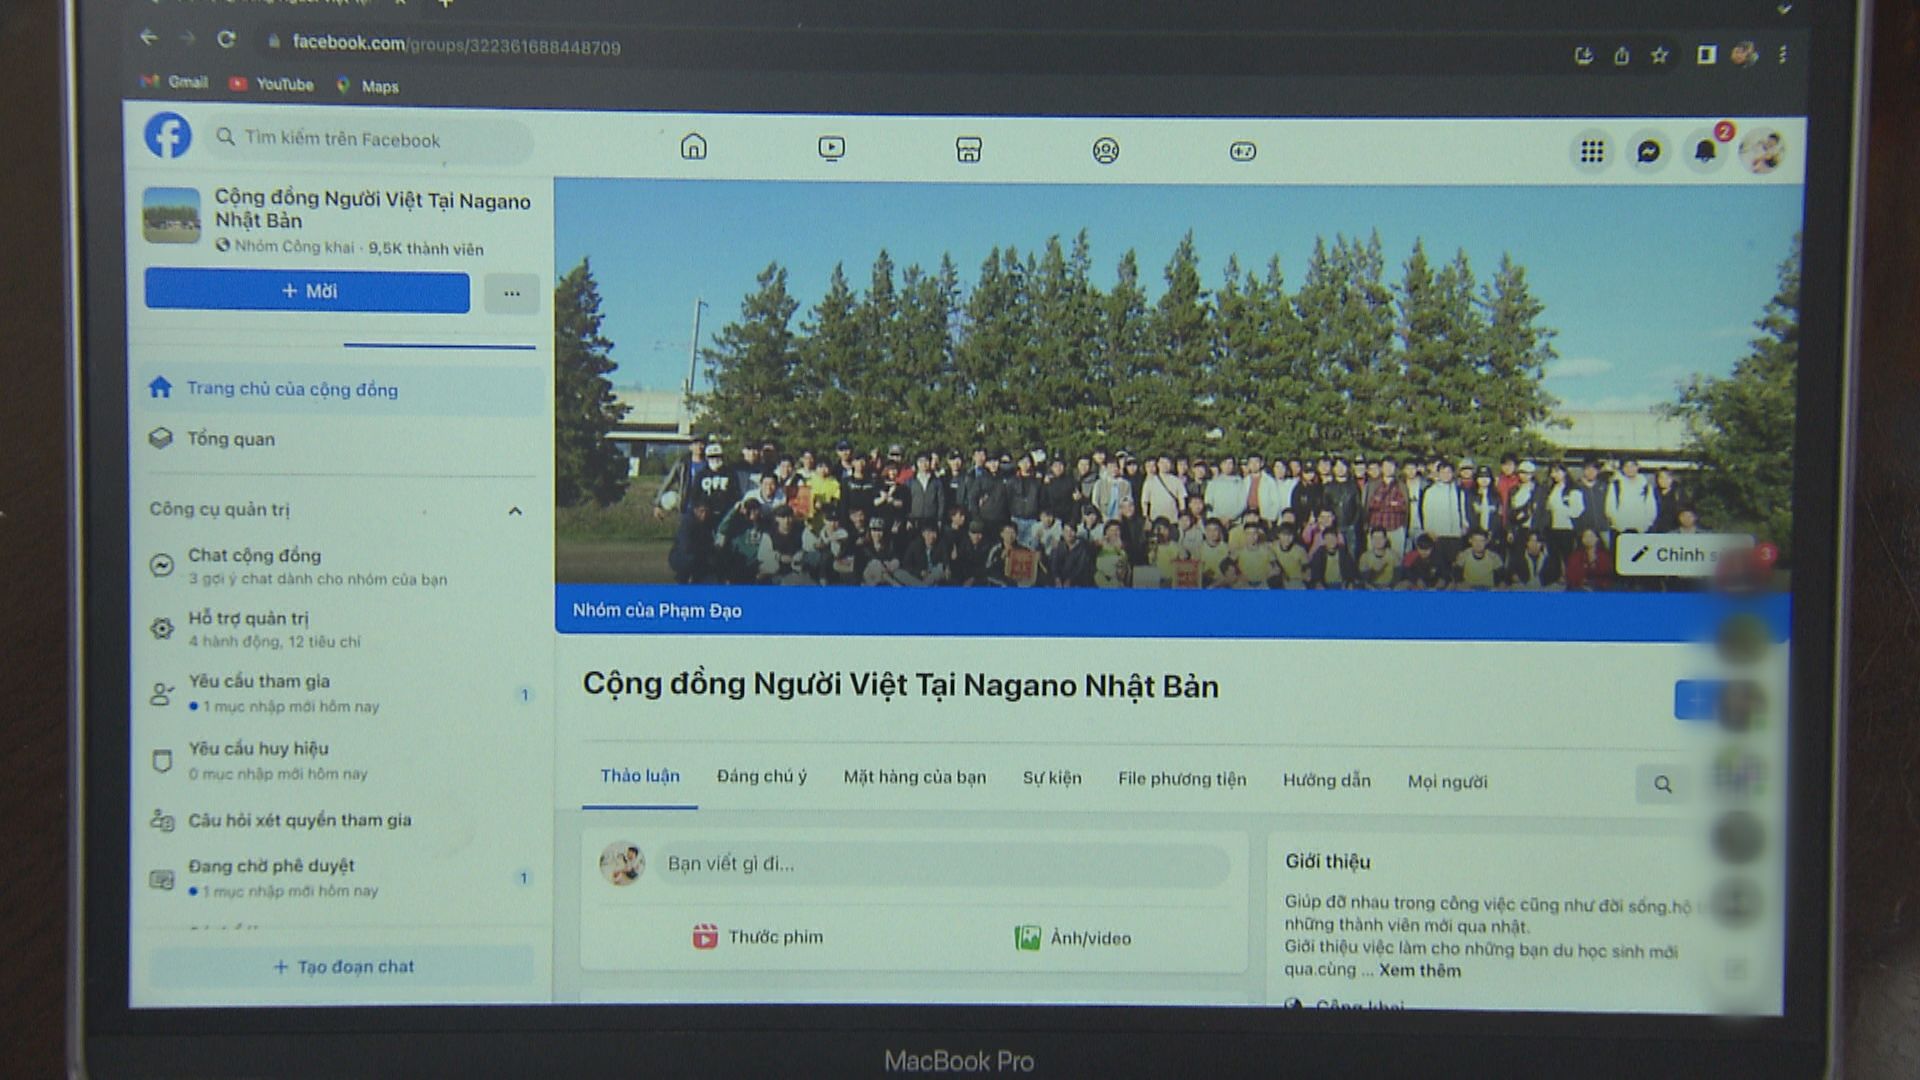Viewport: 1920px width, 1080px height.
Task: Click the Thước phim reel button
Action: pos(758,937)
